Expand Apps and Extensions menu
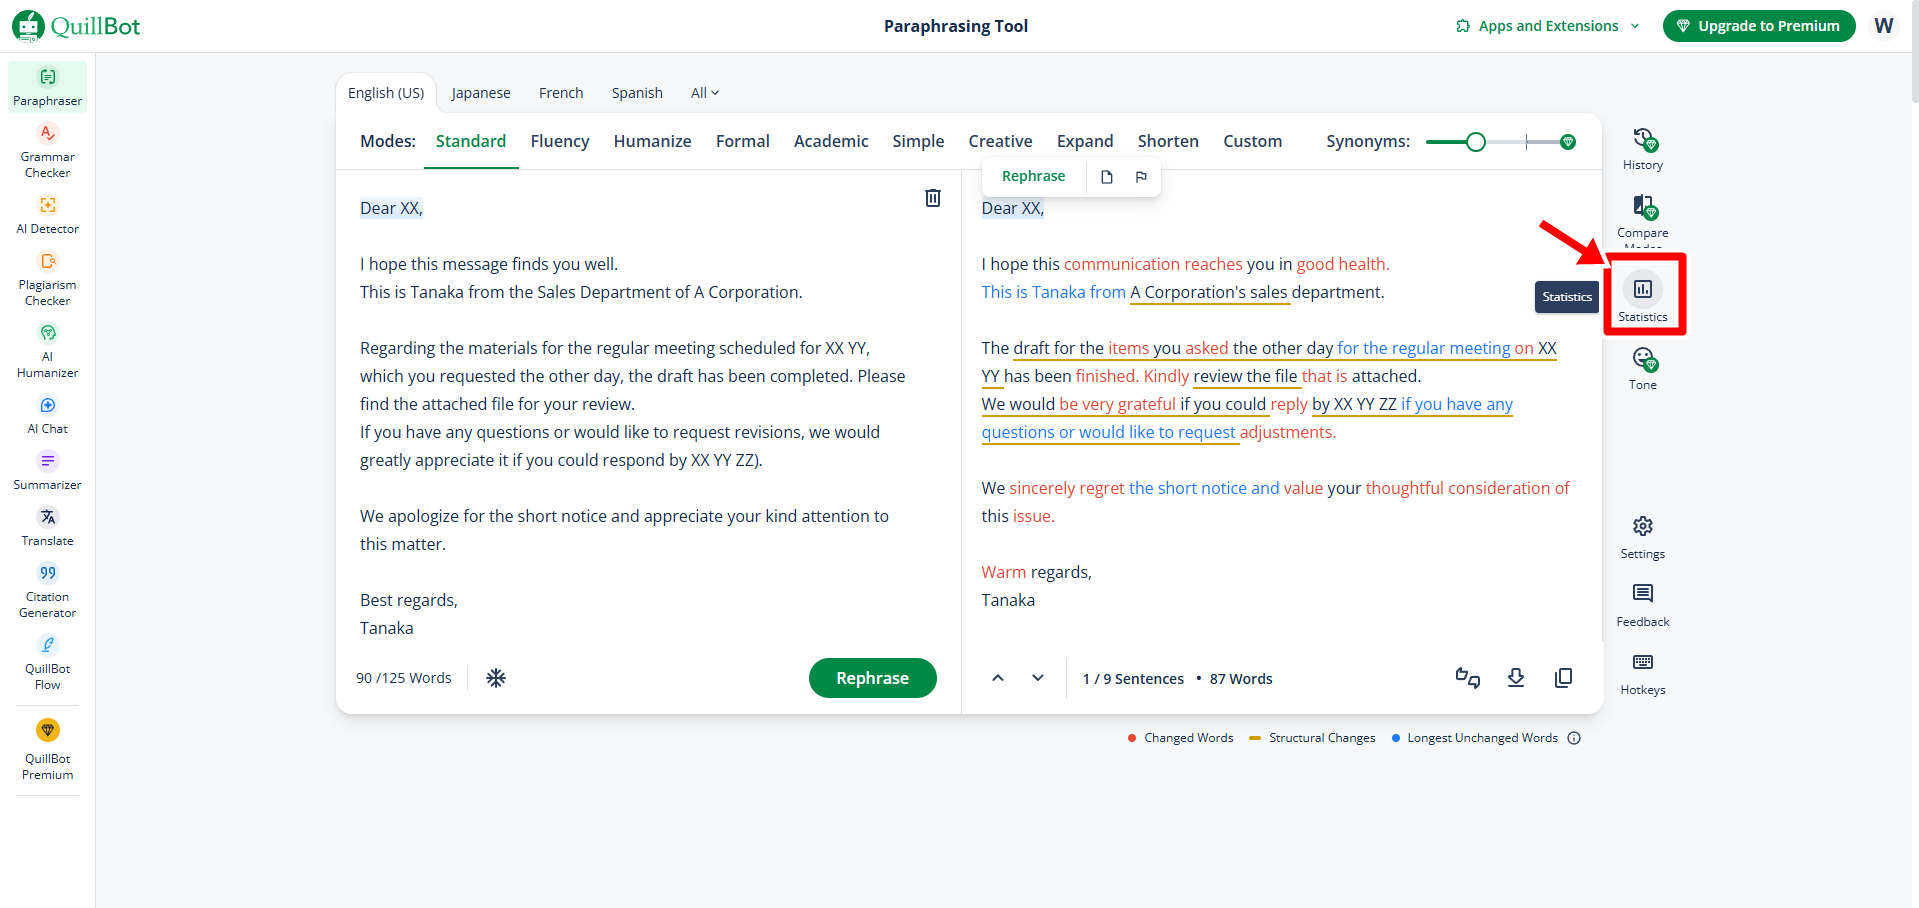This screenshot has height=908, width=1919. pyautogui.click(x=1548, y=26)
